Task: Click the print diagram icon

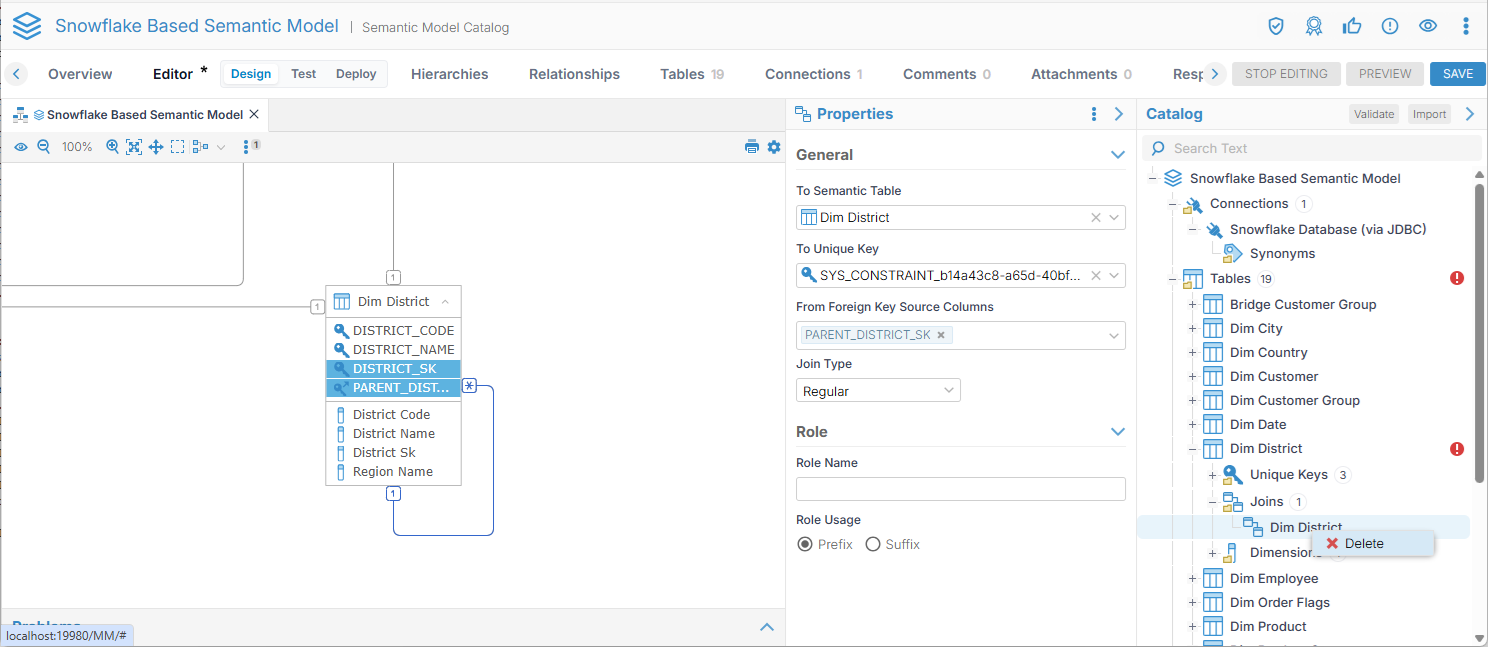Action: pos(752,147)
